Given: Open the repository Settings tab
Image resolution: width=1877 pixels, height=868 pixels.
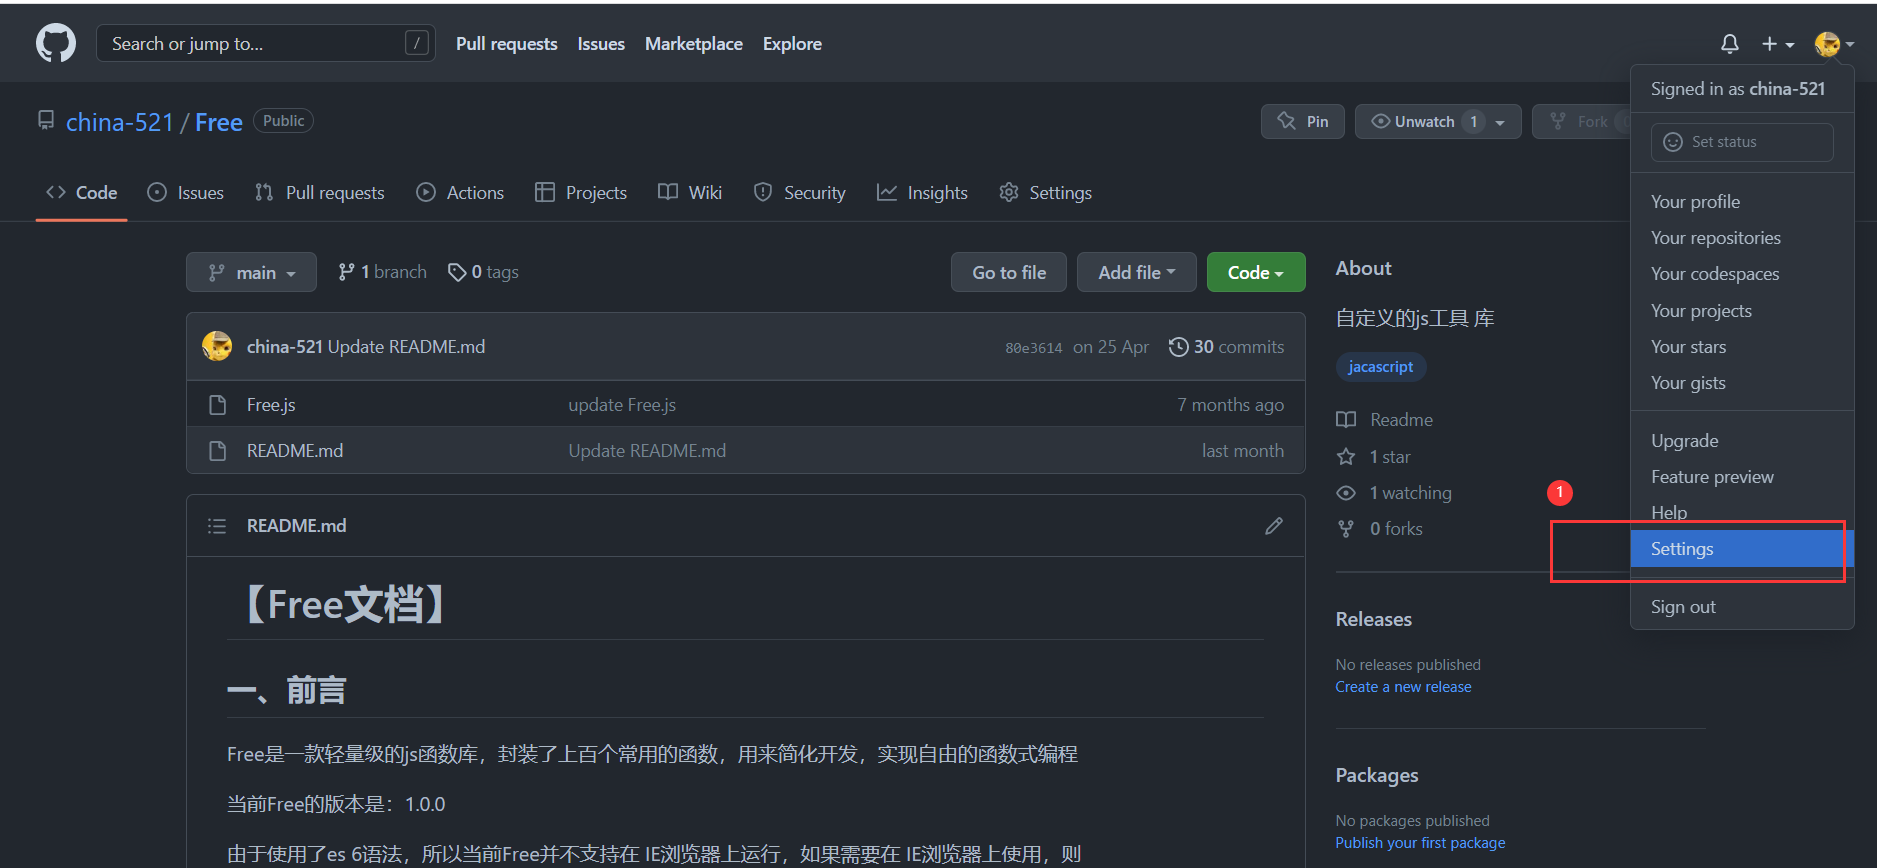Looking at the screenshot, I should [1045, 193].
